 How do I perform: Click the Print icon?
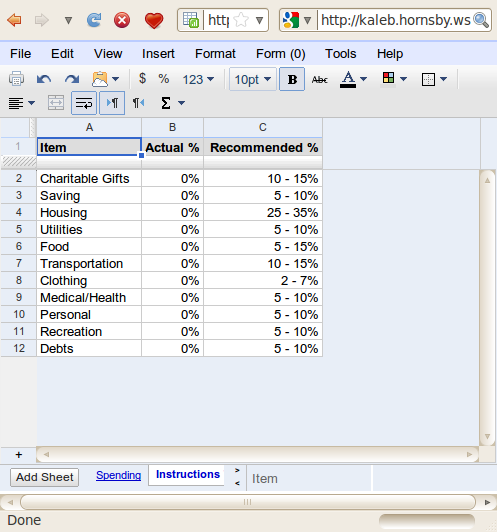(x=16, y=79)
